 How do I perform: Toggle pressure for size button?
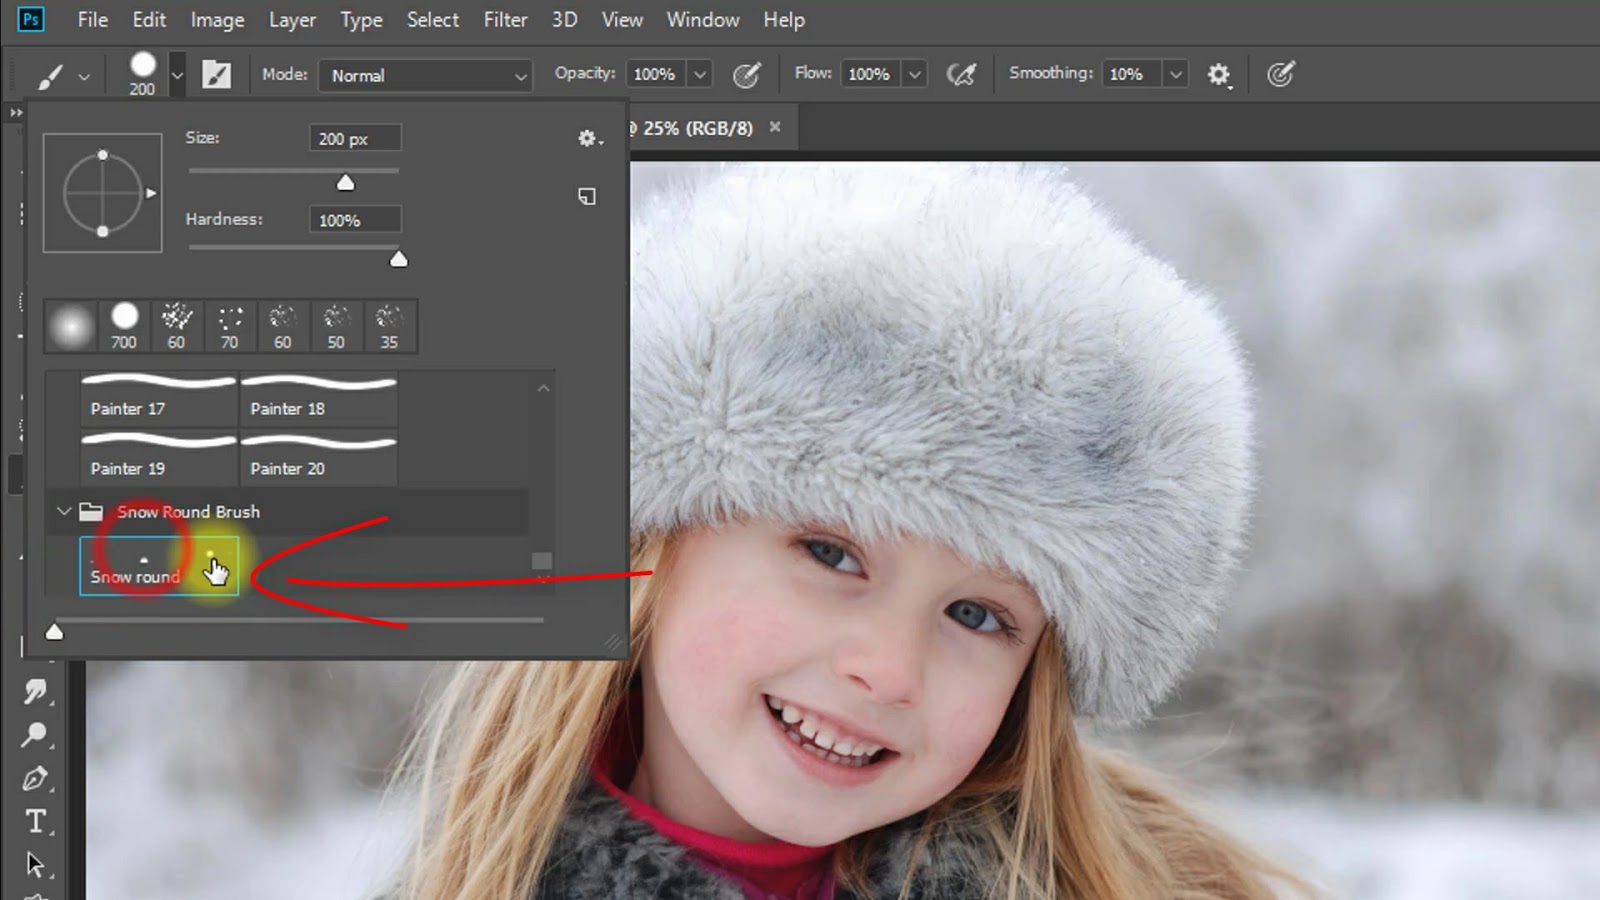click(1280, 74)
